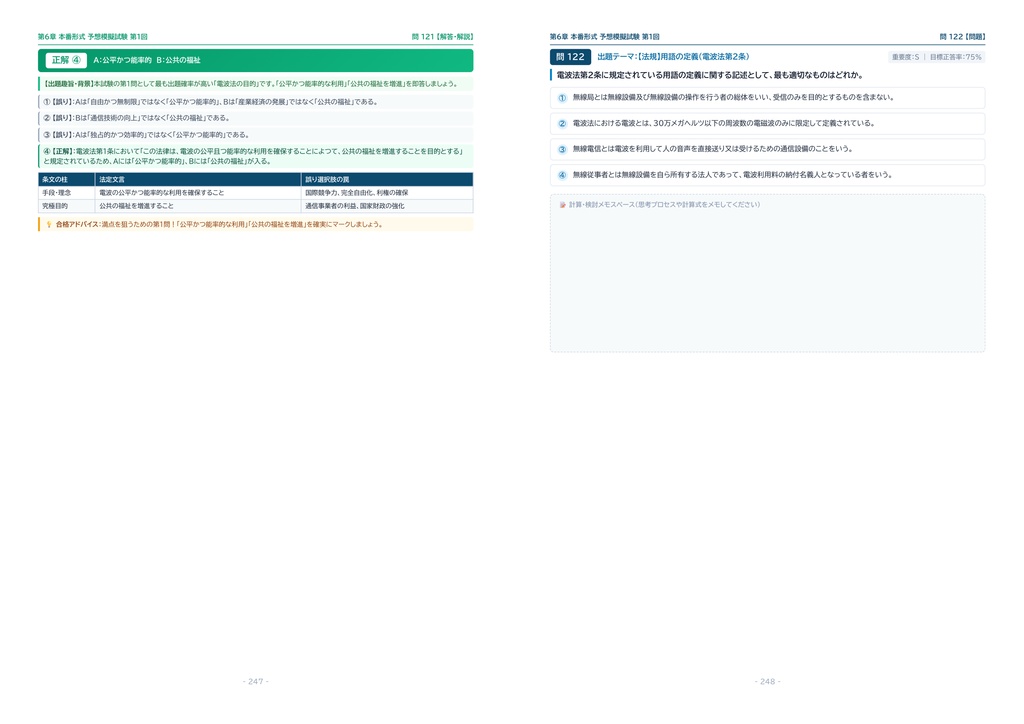
Task: Click the 正解 ④ answer badge
Action: click(66, 60)
